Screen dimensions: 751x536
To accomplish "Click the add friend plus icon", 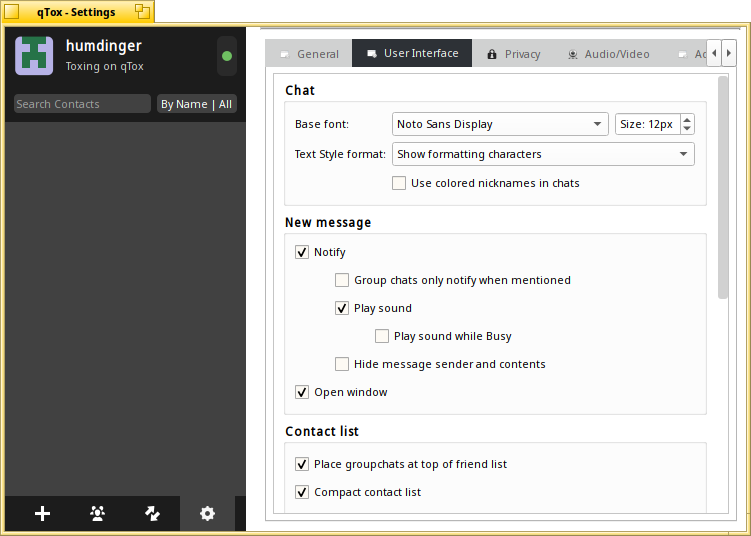I will coord(43,513).
